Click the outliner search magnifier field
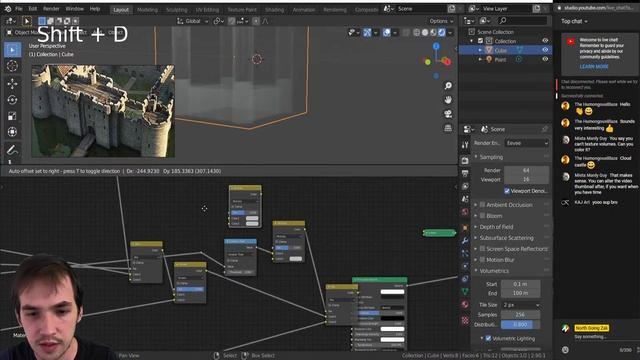 522,20
